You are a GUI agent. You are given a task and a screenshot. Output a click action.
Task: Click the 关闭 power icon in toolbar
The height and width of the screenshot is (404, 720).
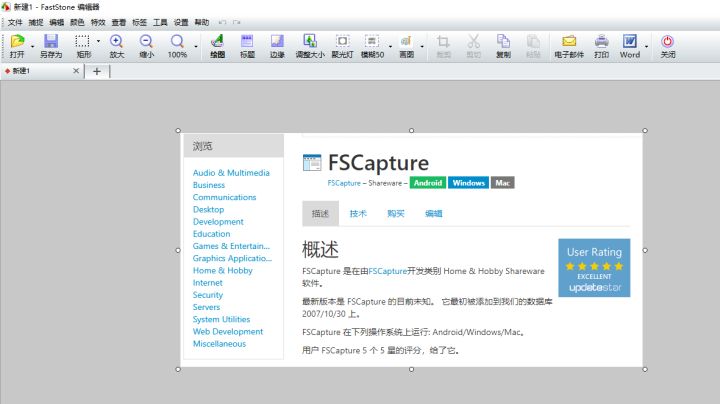(x=668, y=41)
